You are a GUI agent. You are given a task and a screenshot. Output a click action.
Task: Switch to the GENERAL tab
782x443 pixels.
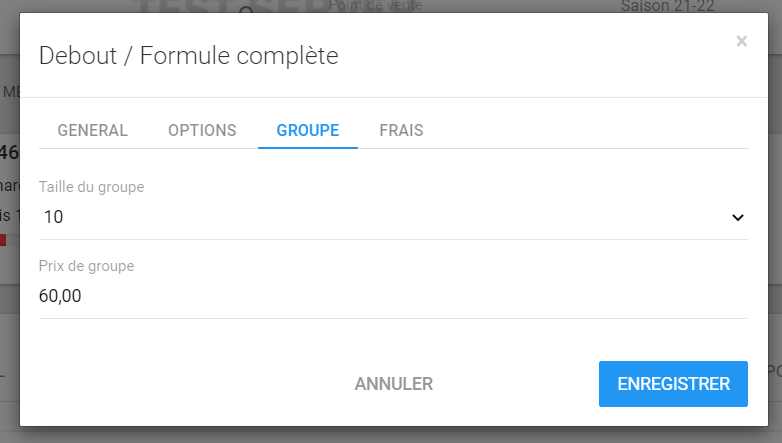click(x=92, y=130)
